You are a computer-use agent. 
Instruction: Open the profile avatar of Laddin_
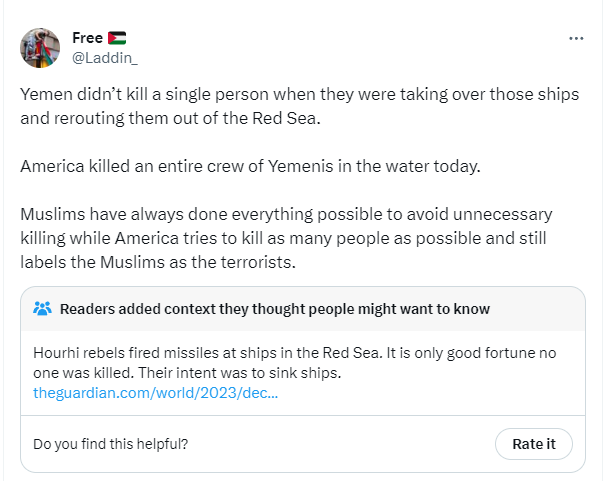pyautogui.click(x=40, y=48)
